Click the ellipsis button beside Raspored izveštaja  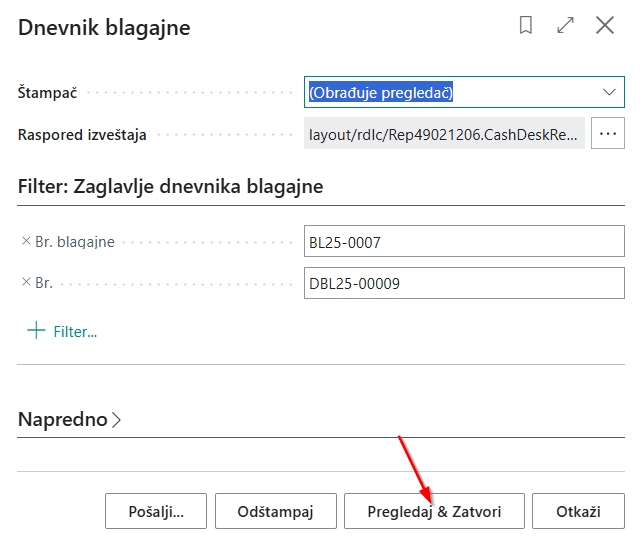coord(608,133)
